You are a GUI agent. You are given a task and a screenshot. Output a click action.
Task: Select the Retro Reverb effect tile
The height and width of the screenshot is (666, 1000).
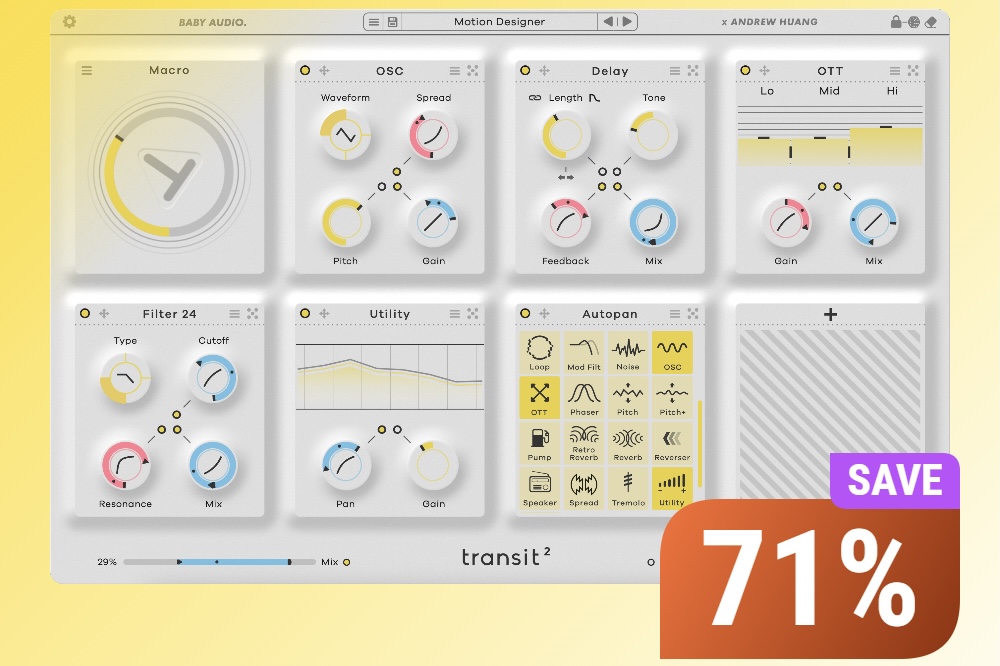tap(584, 443)
